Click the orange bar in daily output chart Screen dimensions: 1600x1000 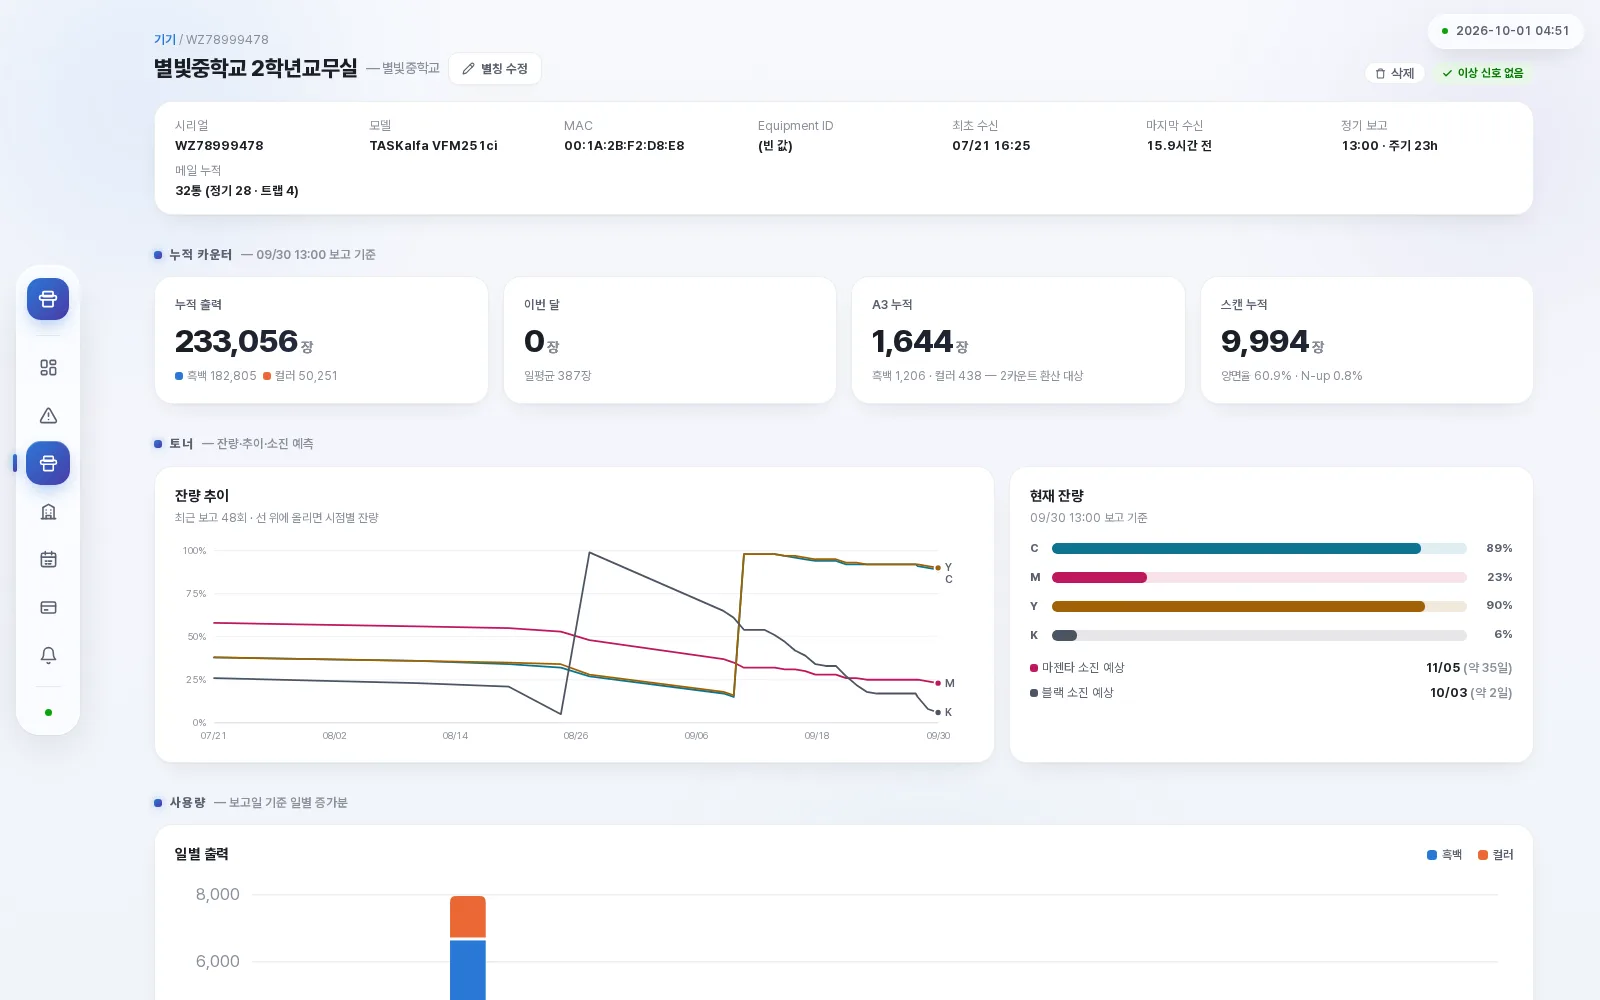(468, 917)
